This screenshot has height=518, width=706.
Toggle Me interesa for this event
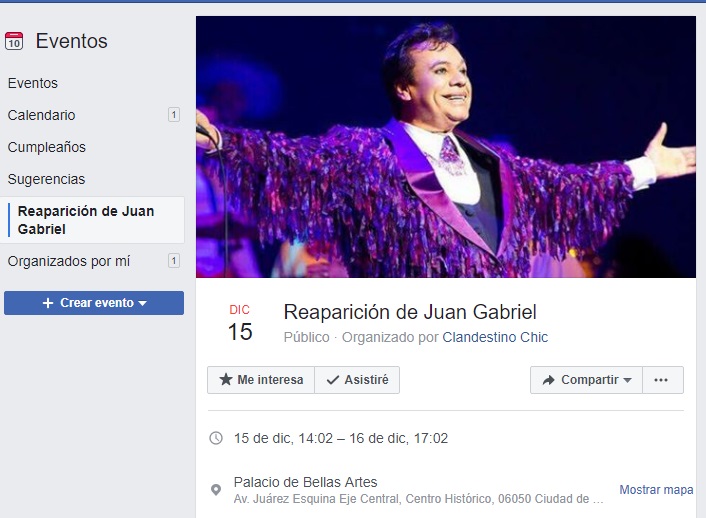click(x=261, y=380)
